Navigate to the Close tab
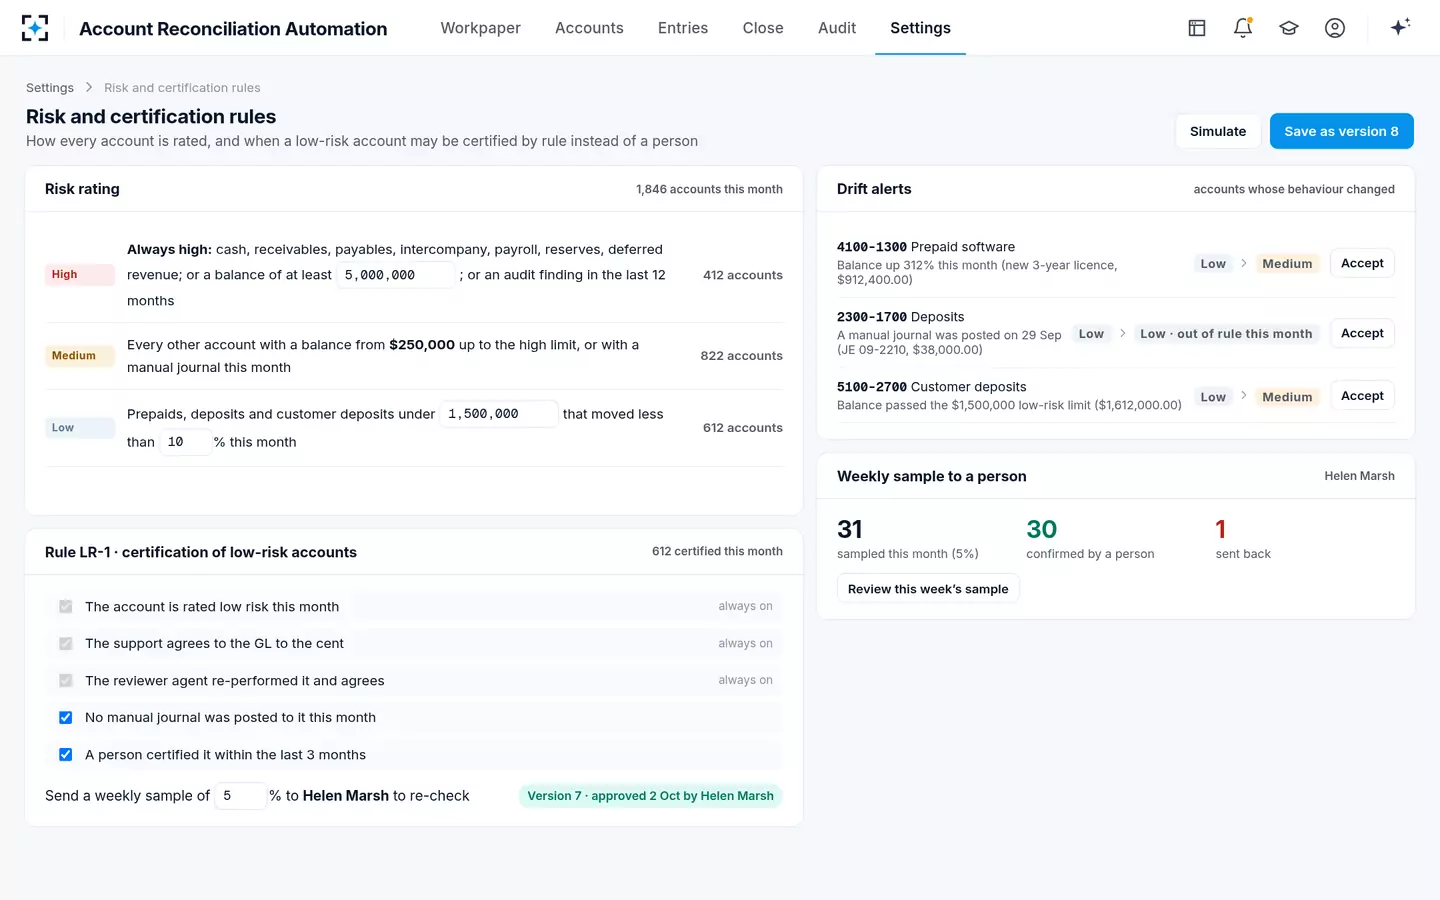 [763, 28]
